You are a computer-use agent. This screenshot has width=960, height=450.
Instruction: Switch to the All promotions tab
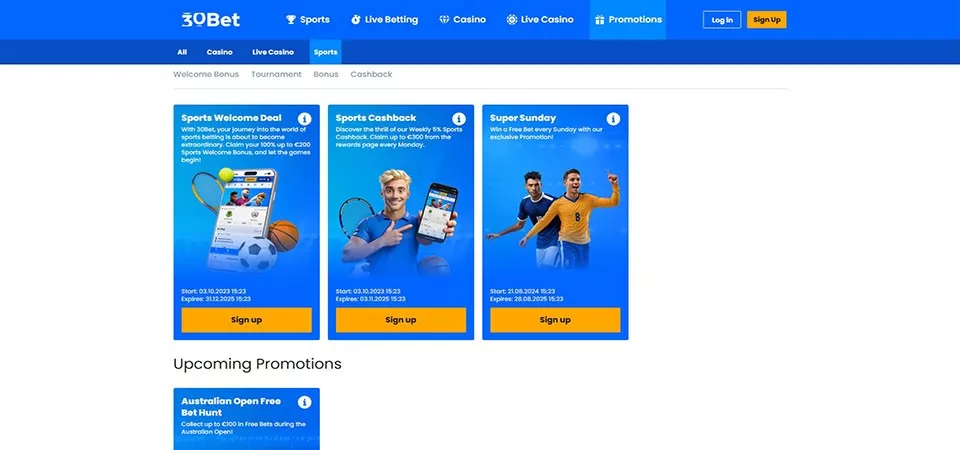coord(182,52)
